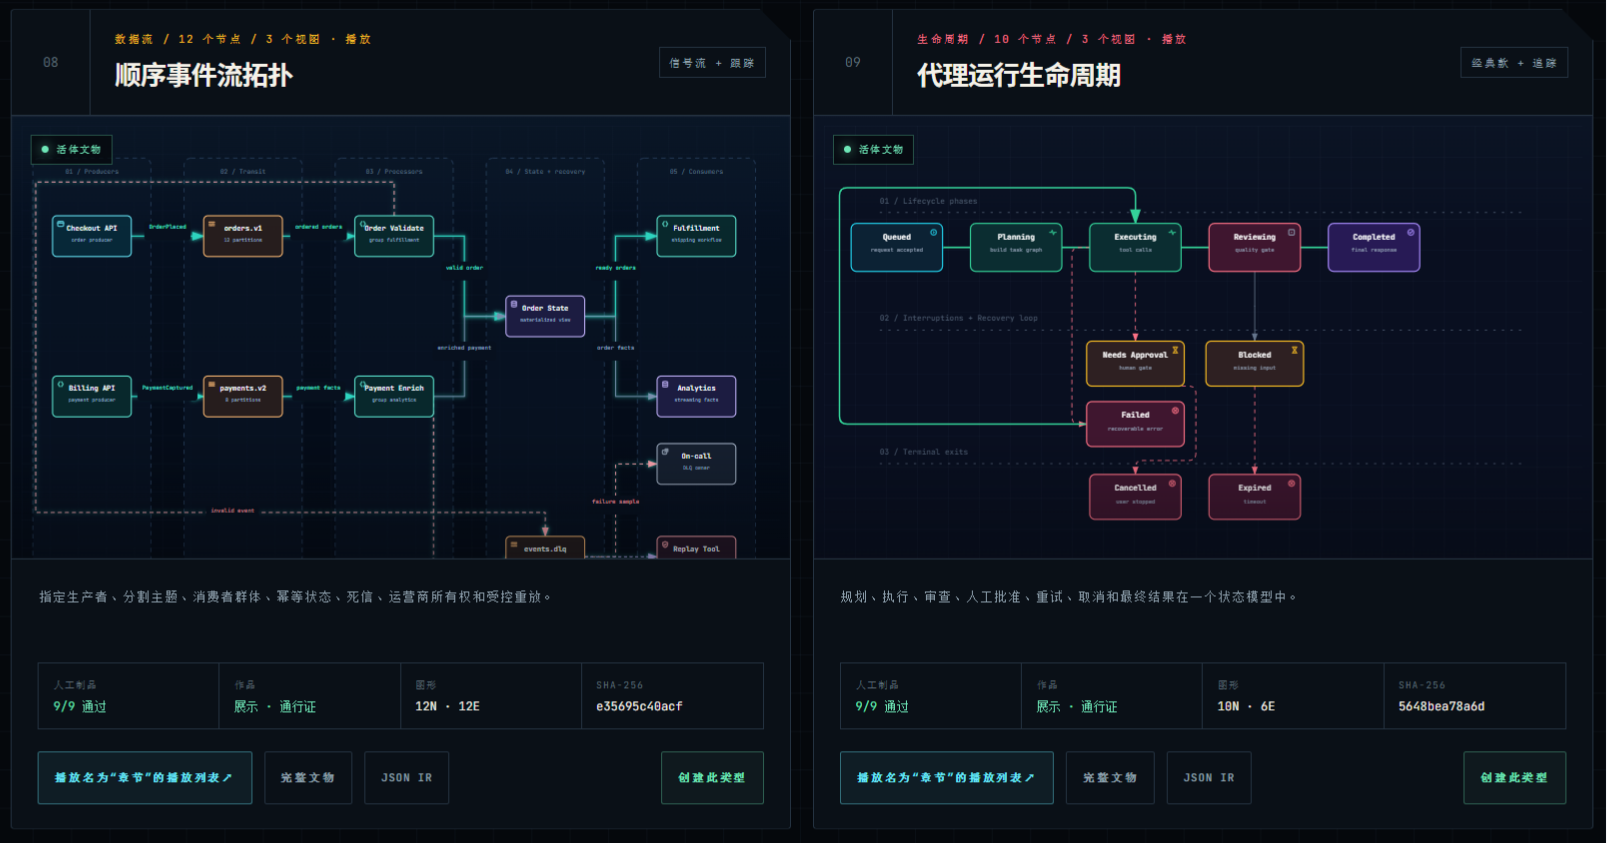Viewport: 1607px width, 843px height.
Task: Click the hourglass icon in the Blocked node
Action: pos(1294,350)
